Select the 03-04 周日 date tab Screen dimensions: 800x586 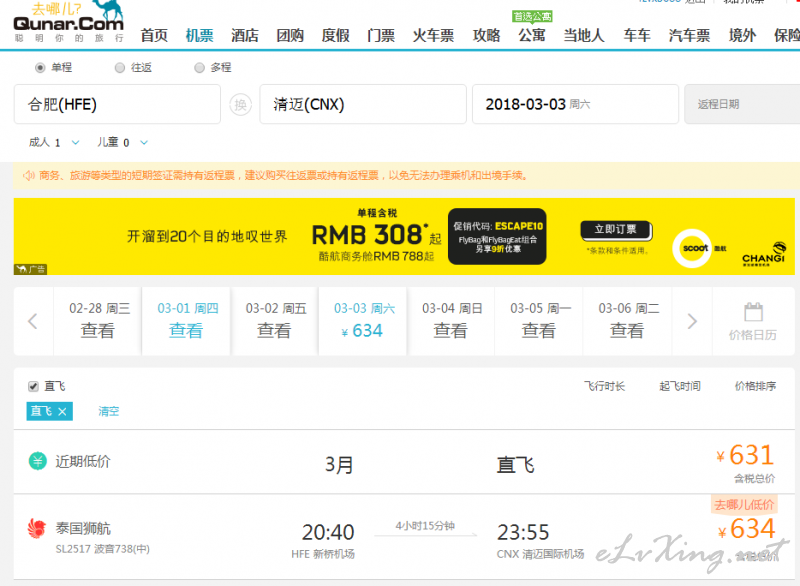coord(451,321)
